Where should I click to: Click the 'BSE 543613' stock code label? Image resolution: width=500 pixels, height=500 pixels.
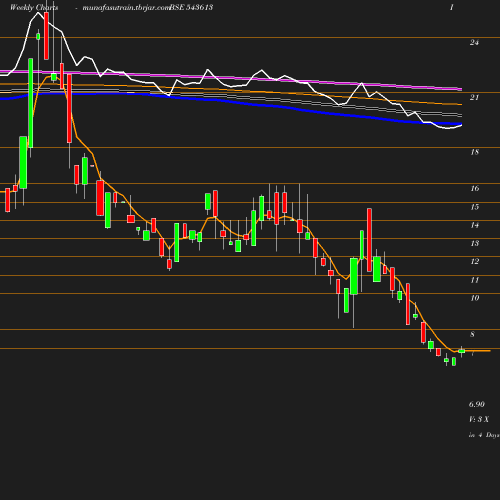point(191,7)
